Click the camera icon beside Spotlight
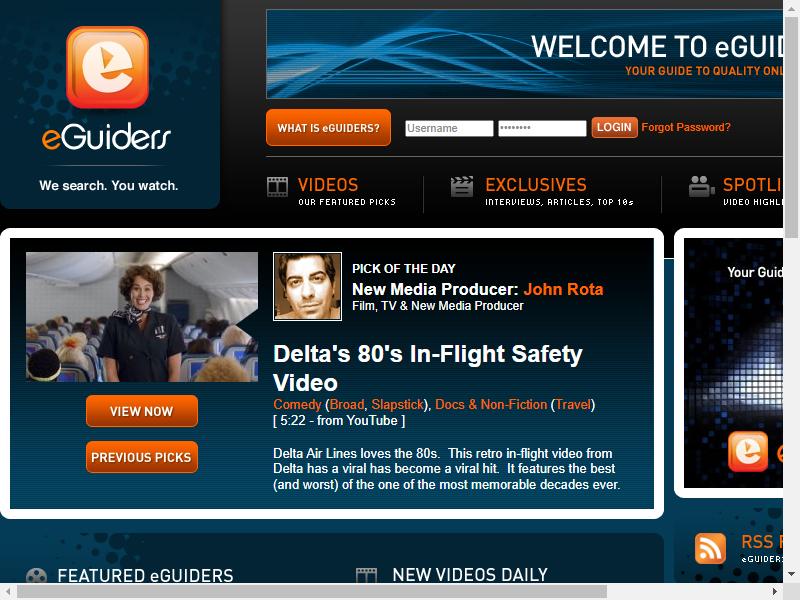Screen dimensions: 800x600 coord(701,186)
